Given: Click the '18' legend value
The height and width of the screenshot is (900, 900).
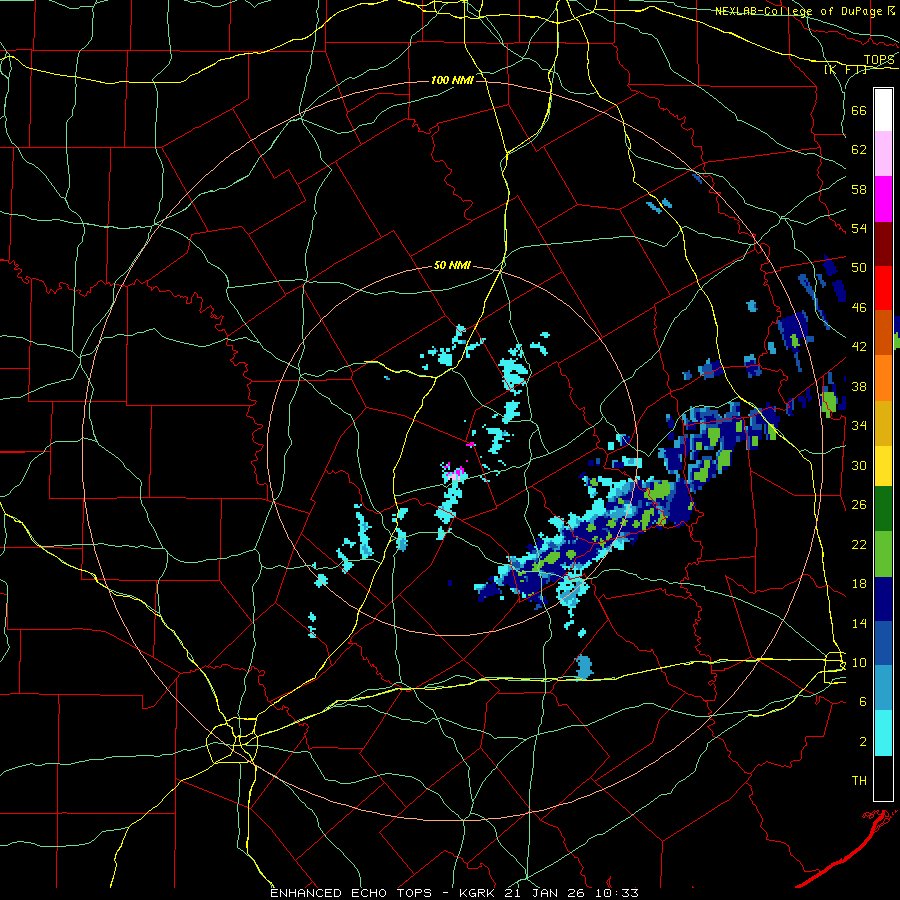Looking at the screenshot, I should pyautogui.click(x=859, y=584).
